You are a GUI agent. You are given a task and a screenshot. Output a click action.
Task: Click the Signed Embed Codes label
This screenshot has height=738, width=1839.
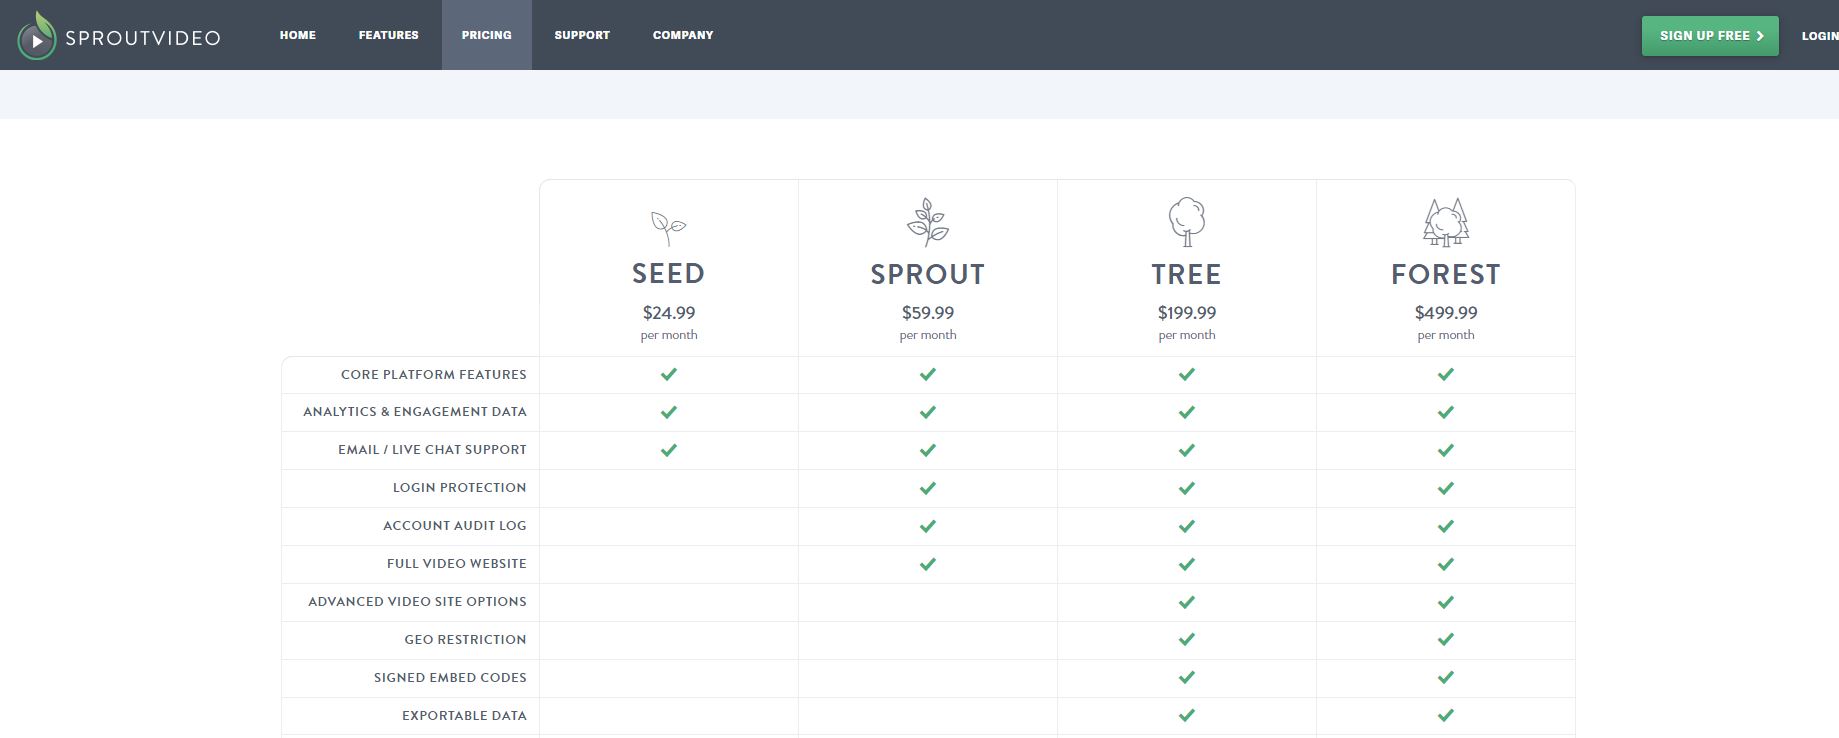pos(450,678)
